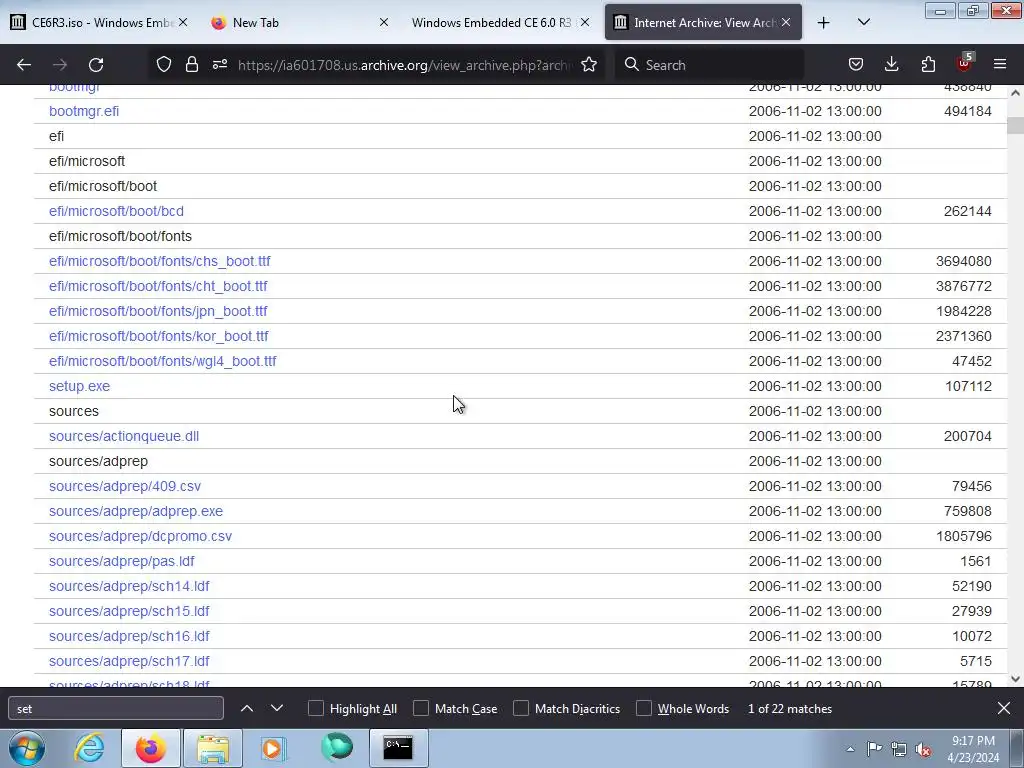Open sources/adprep/409.csv link
Screen dimensions: 1024x768
pyautogui.click(x=125, y=486)
